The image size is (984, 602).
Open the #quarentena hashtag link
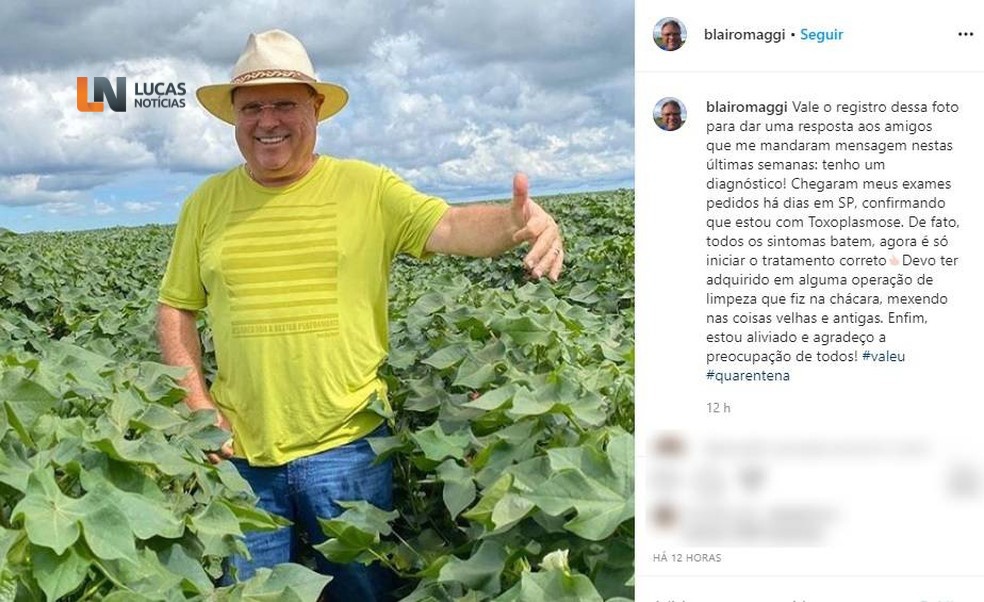[x=748, y=375]
